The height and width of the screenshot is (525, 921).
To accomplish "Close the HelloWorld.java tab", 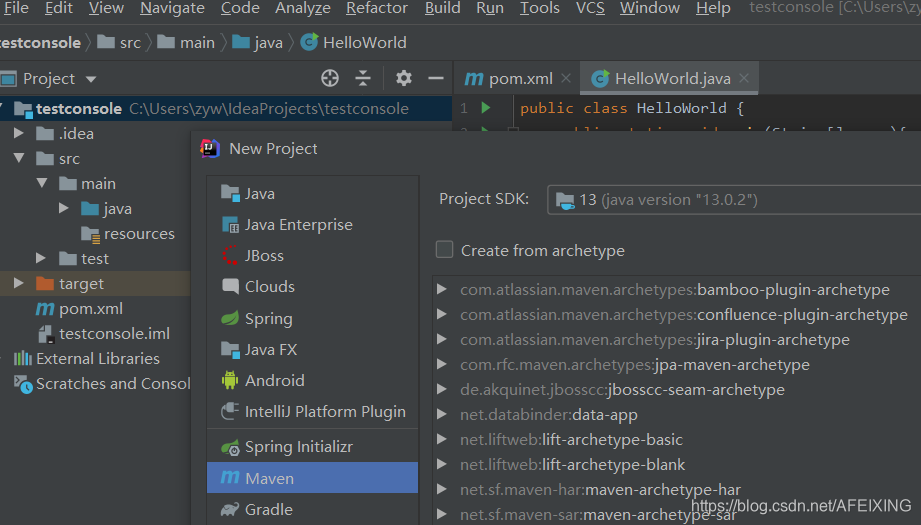I will [744, 78].
